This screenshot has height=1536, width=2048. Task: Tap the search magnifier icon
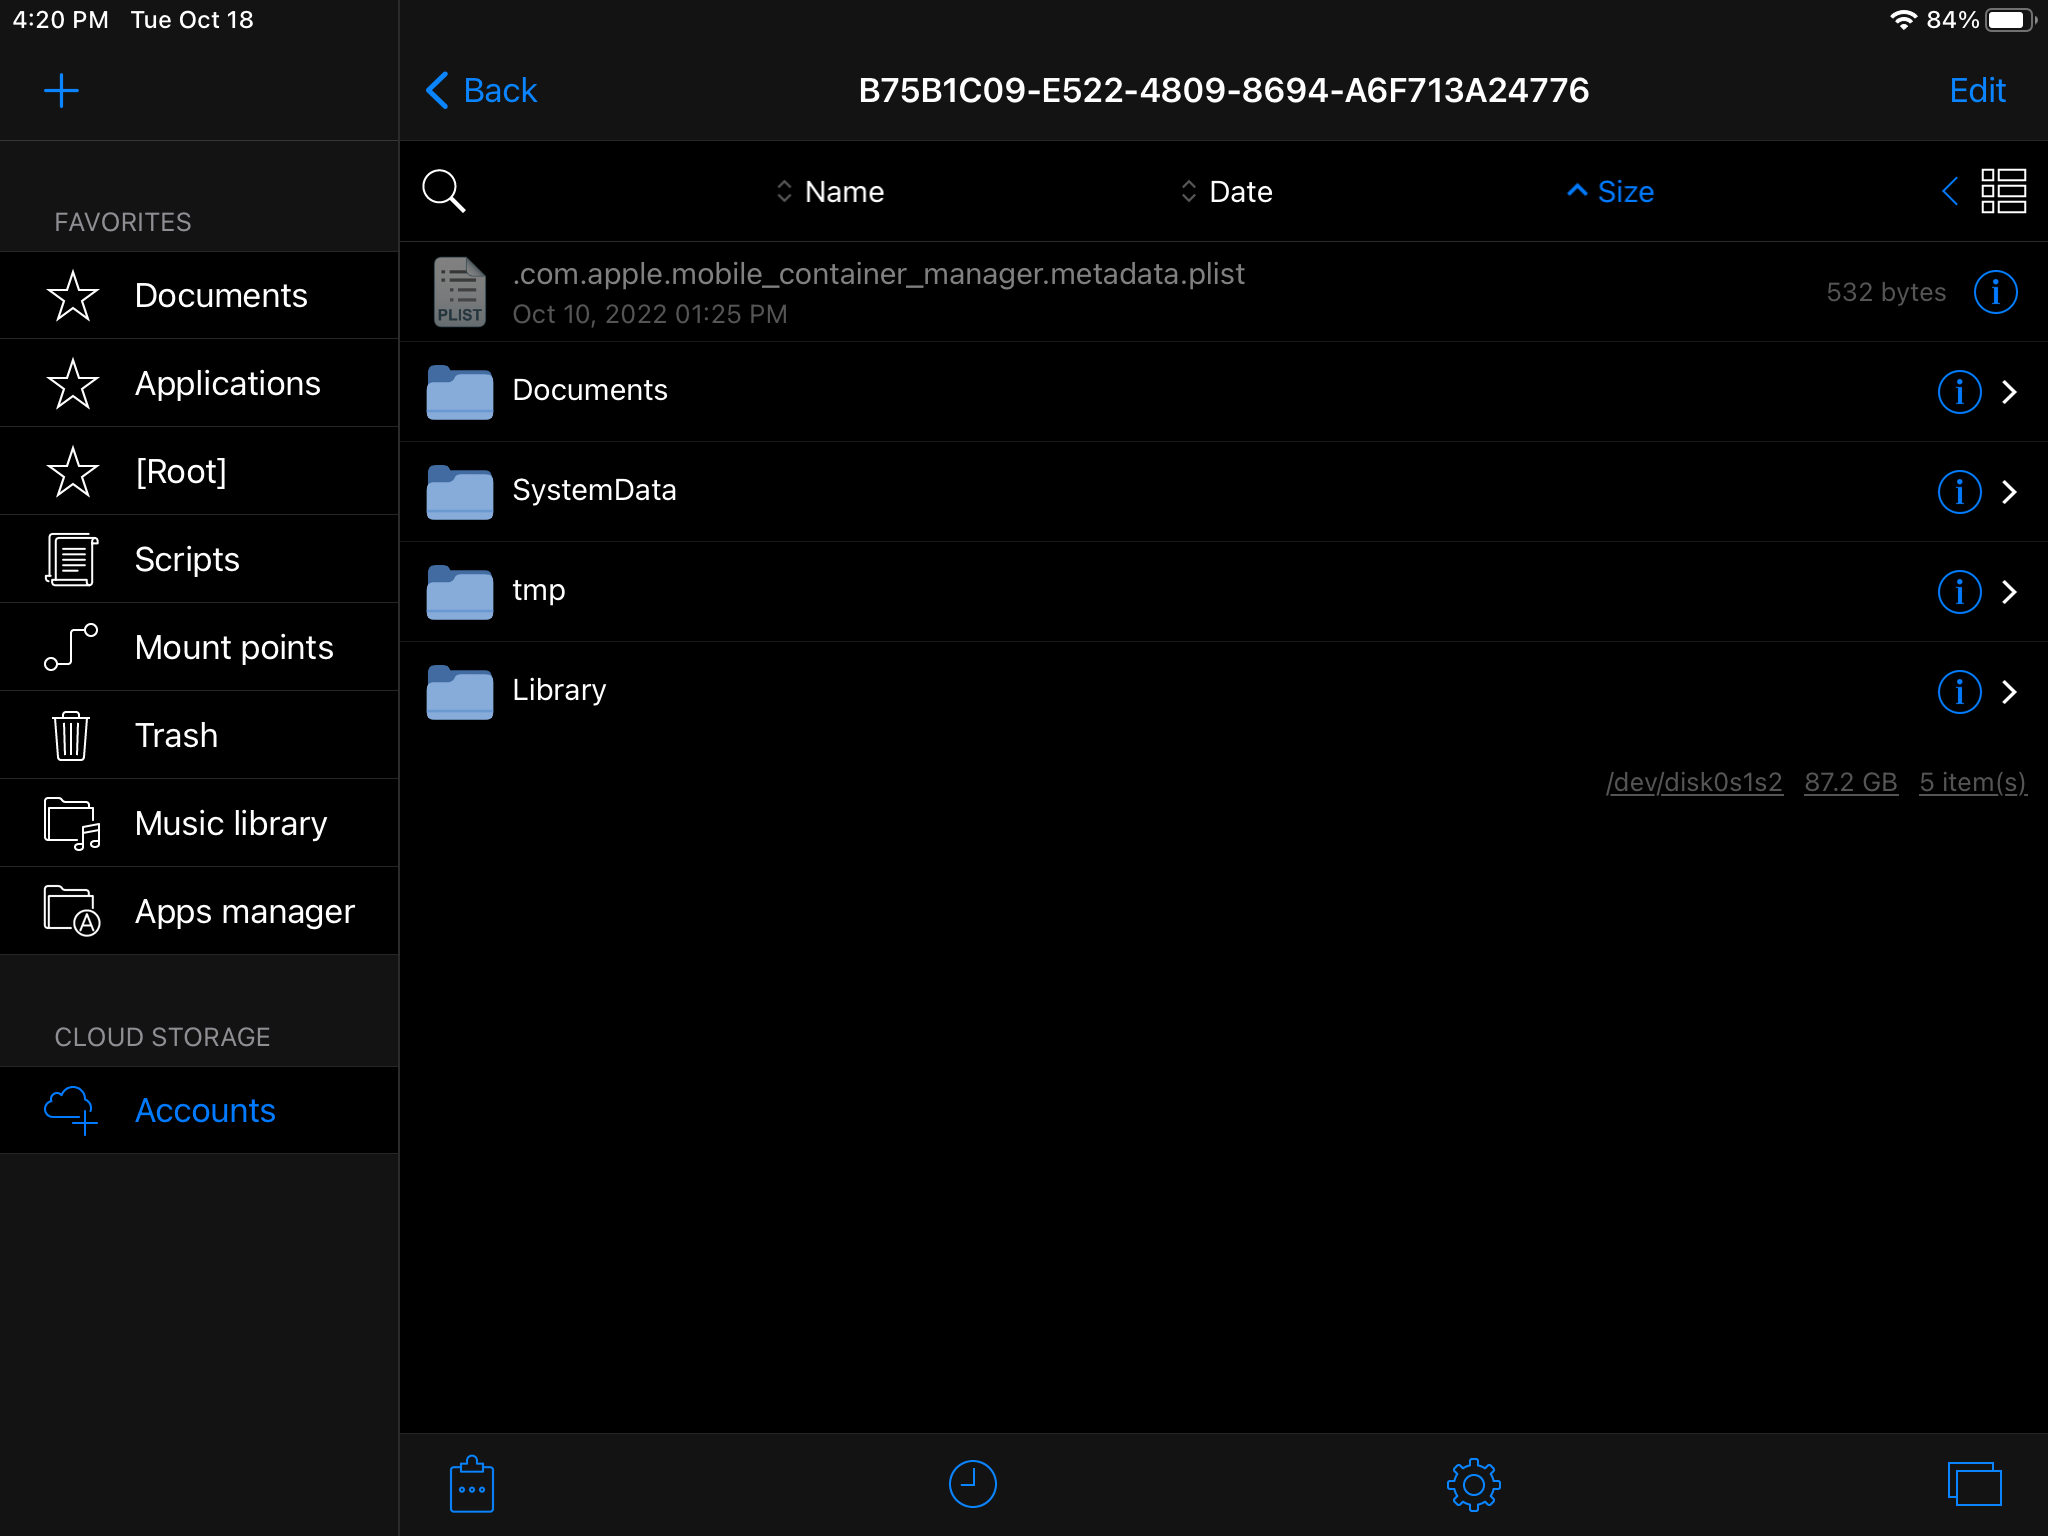coord(443,190)
